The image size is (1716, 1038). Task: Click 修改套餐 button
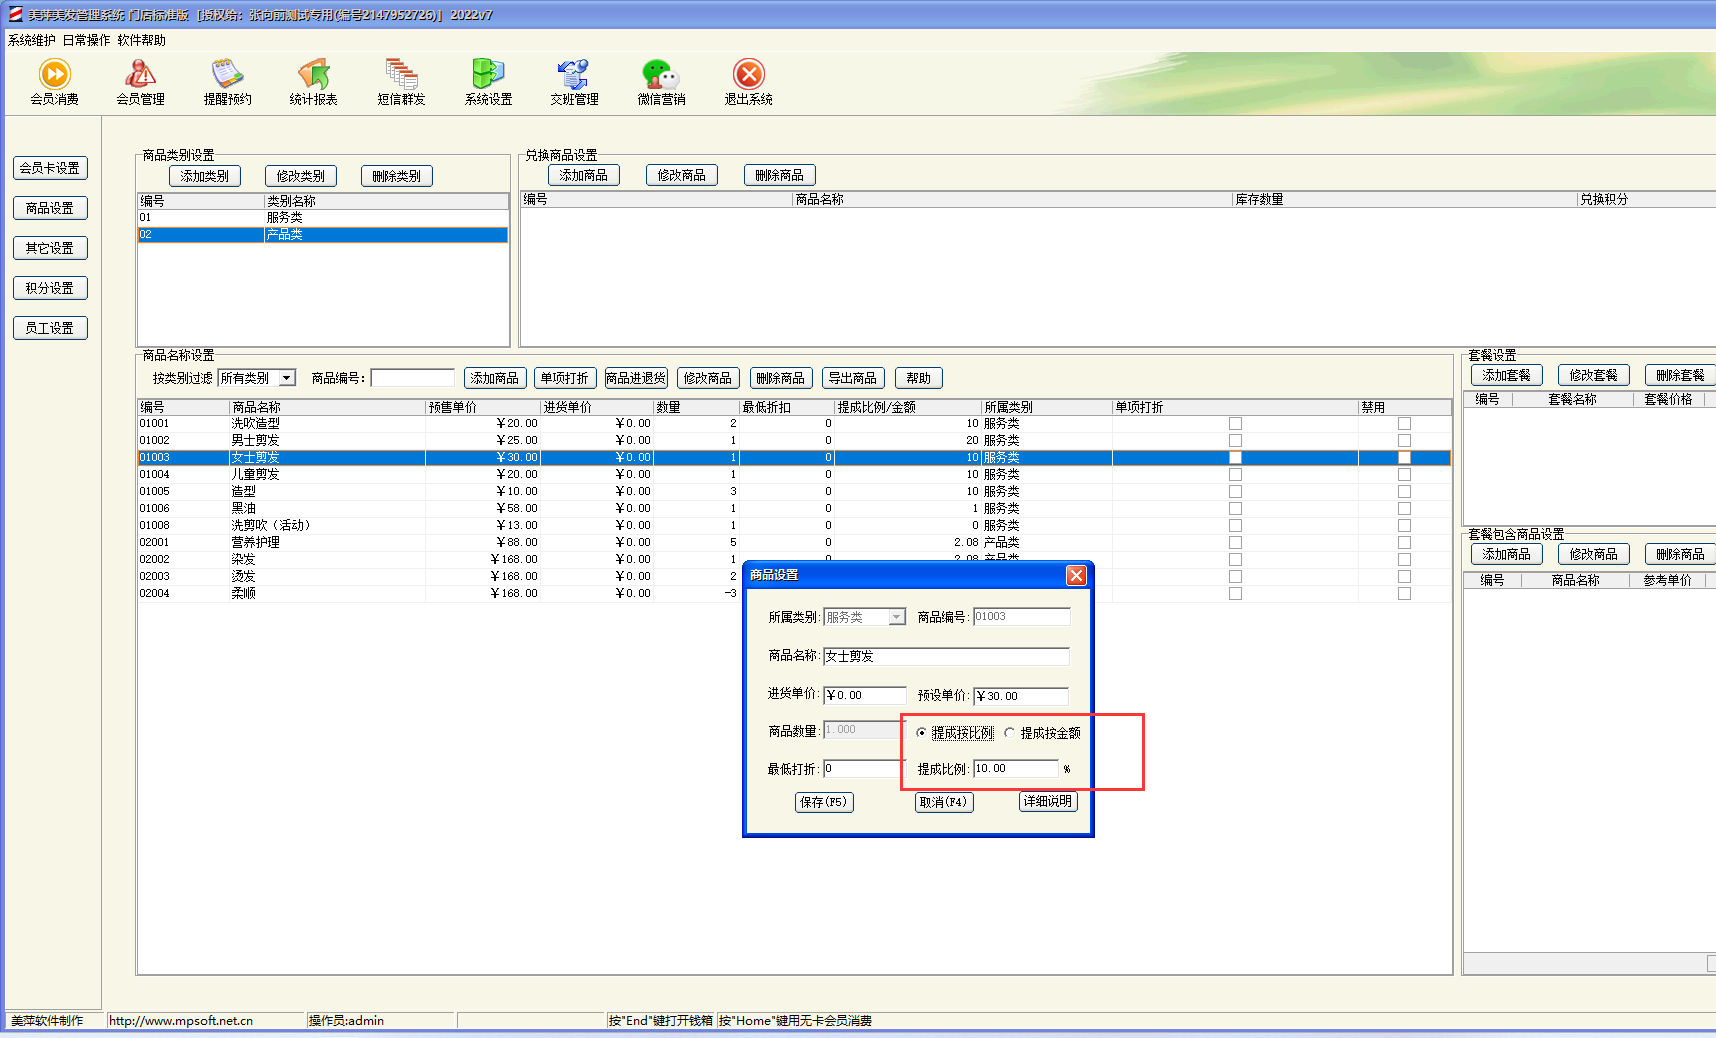tap(1594, 375)
